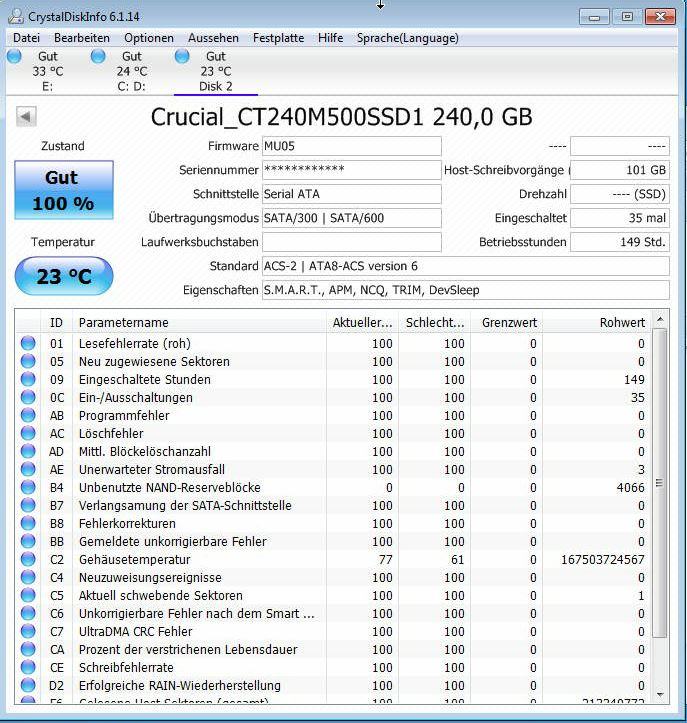
Task: Click status orb of Neuzuweisungsereignisse row
Action: [28, 577]
